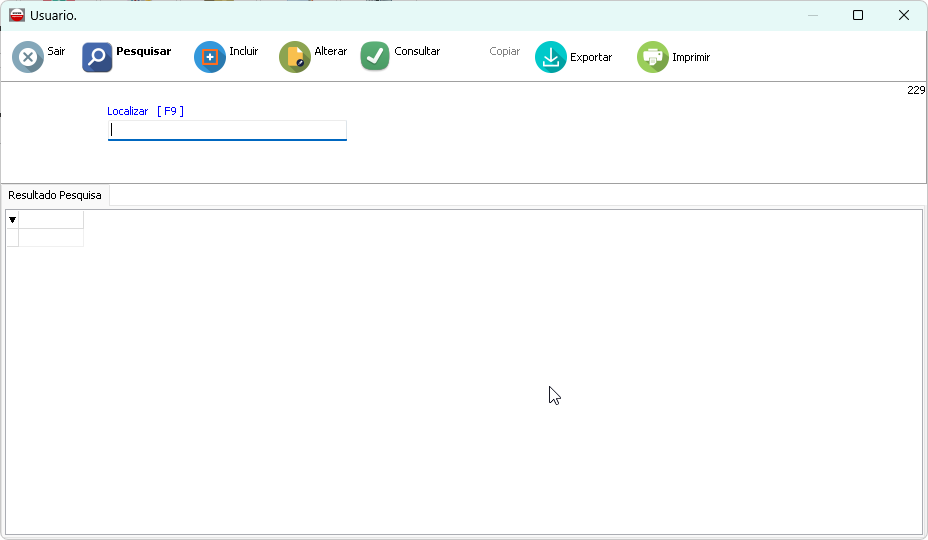Click the Exportar text label
Image resolution: width=928 pixels, height=540 pixels.
coord(591,57)
